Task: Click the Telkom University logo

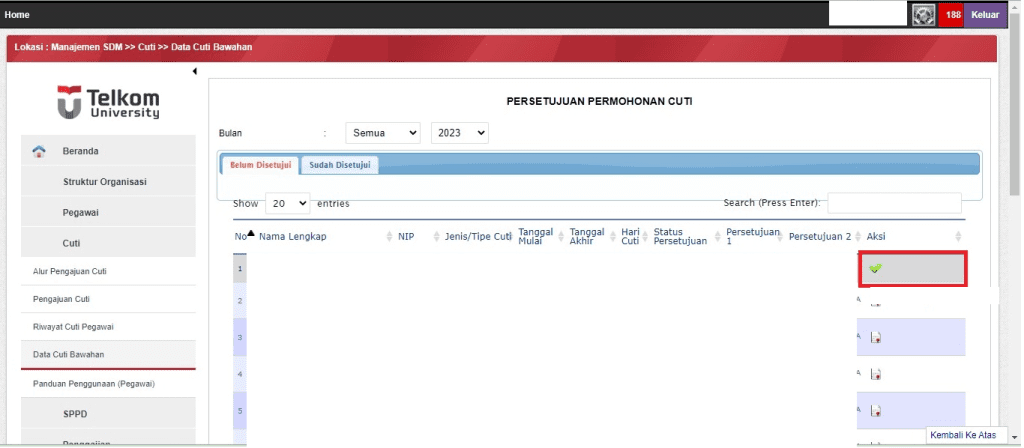Action: (x=108, y=103)
